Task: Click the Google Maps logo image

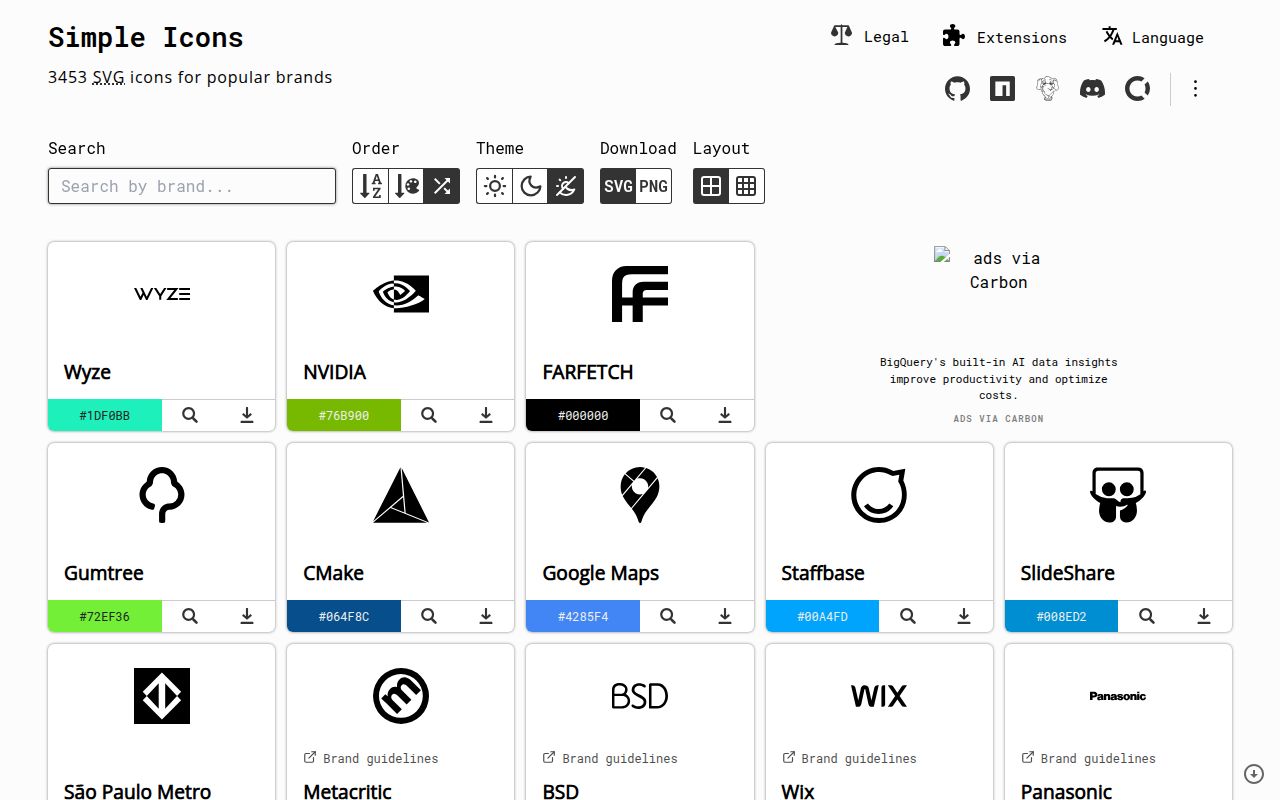Action: (640, 495)
